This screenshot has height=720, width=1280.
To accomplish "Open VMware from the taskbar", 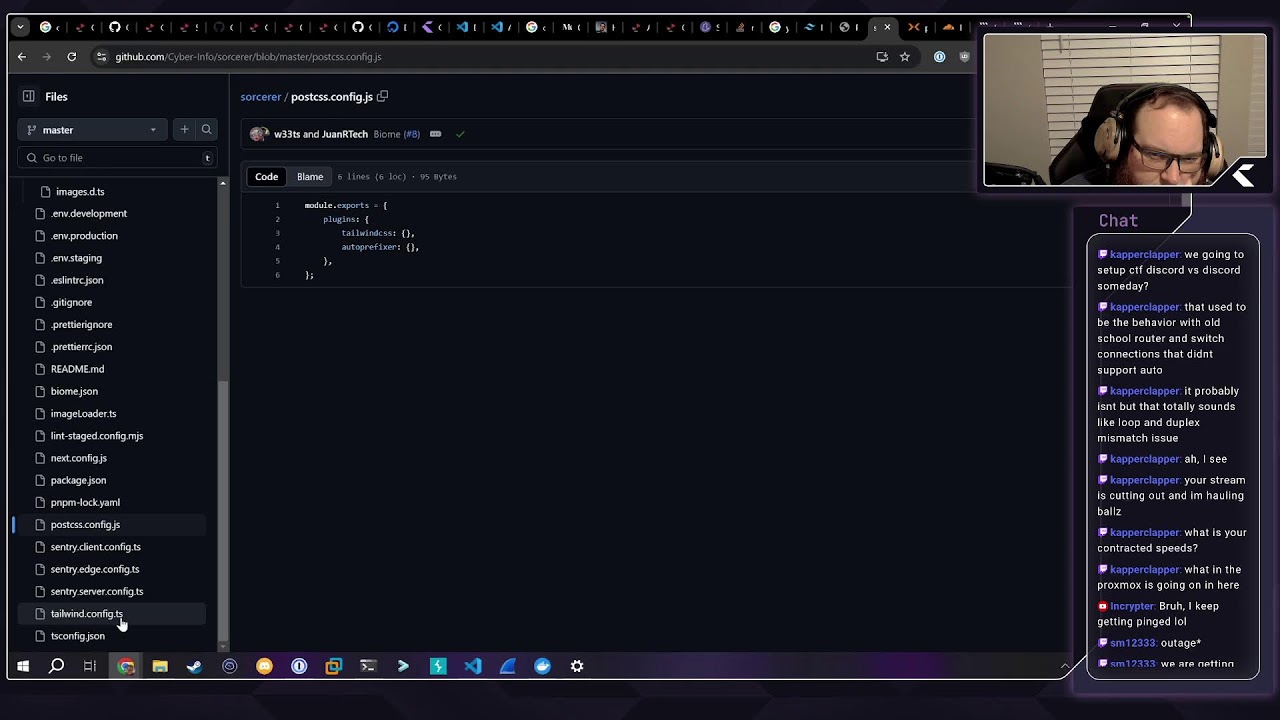I will coord(333,666).
